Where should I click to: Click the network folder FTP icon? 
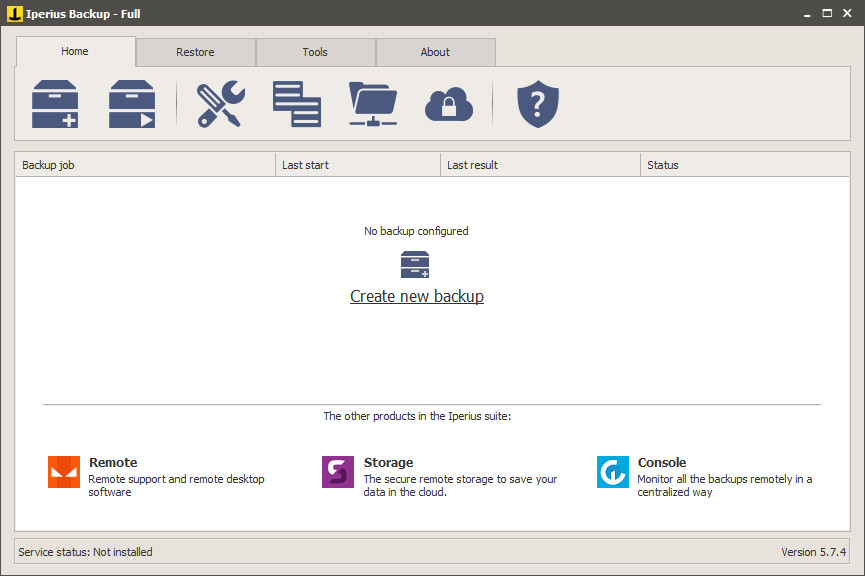[373, 104]
